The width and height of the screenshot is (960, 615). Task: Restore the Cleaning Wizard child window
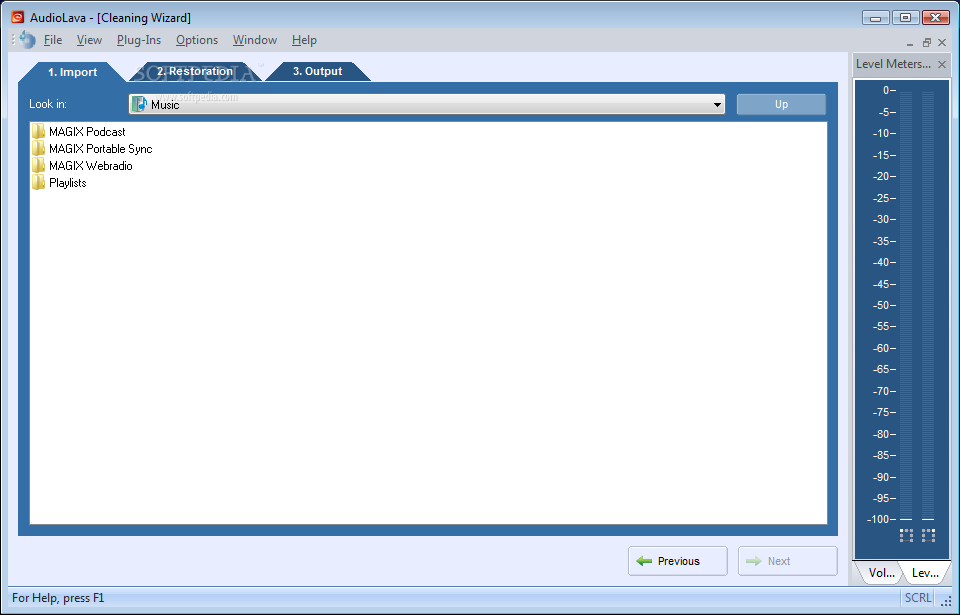click(926, 43)
